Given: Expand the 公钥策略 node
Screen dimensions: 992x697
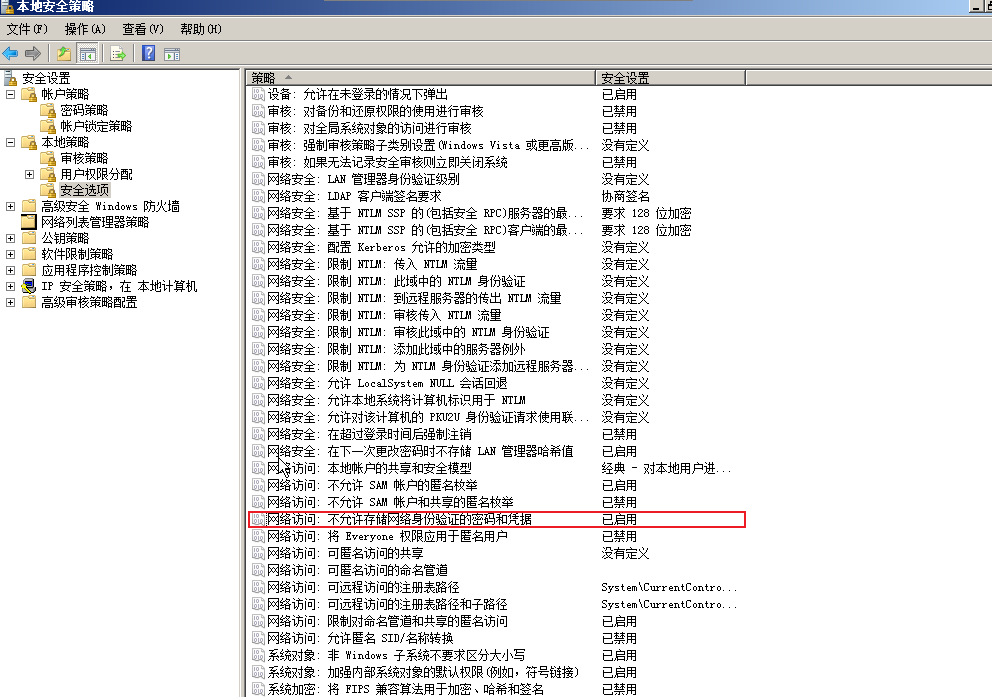Looking at the screenshot, I should point(10,238).
